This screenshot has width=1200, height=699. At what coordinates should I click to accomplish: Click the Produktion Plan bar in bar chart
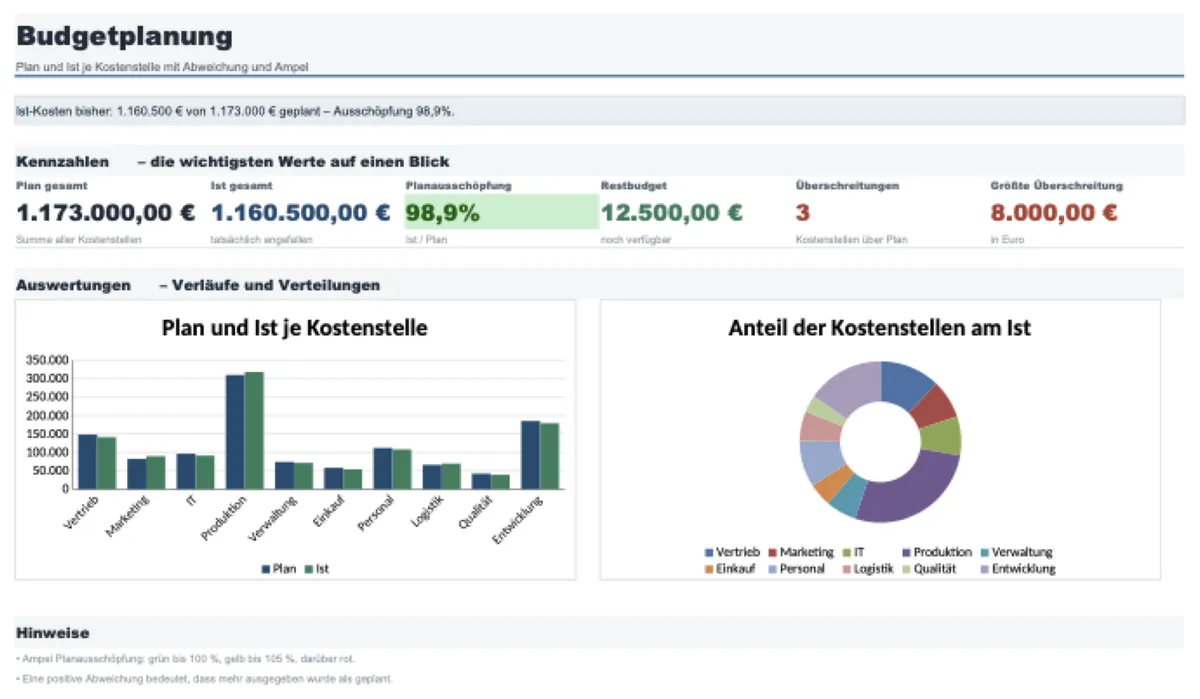tap(235, 432)
